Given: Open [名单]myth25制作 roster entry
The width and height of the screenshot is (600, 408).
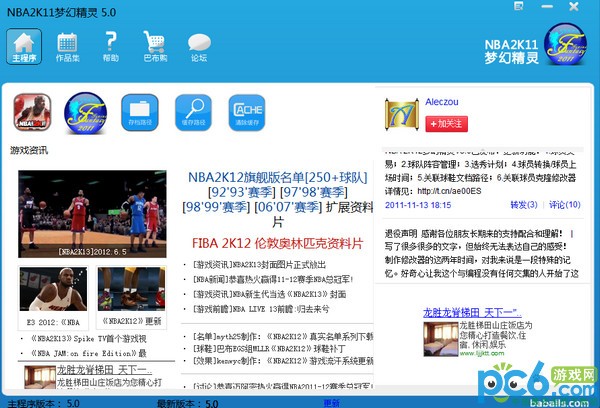Looking at the screenshot, I should (283, 337).
